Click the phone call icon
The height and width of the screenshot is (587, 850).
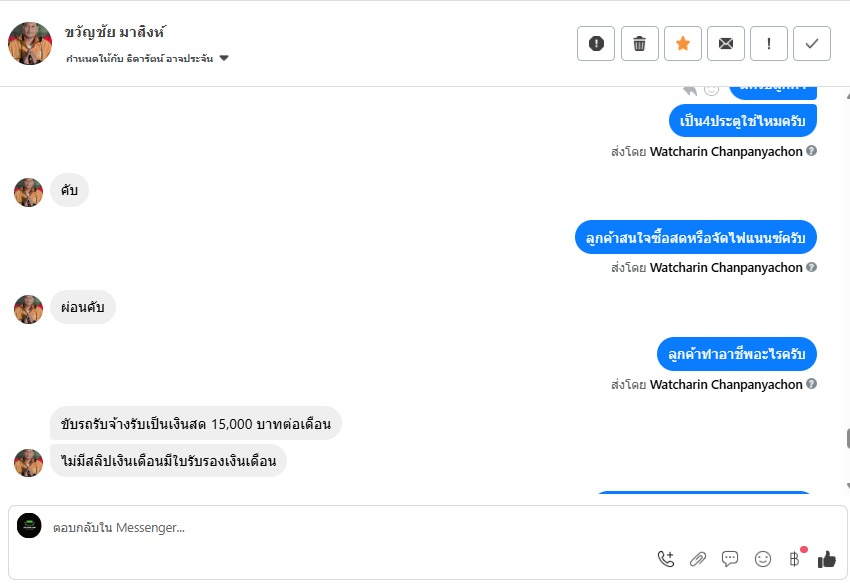666,559
